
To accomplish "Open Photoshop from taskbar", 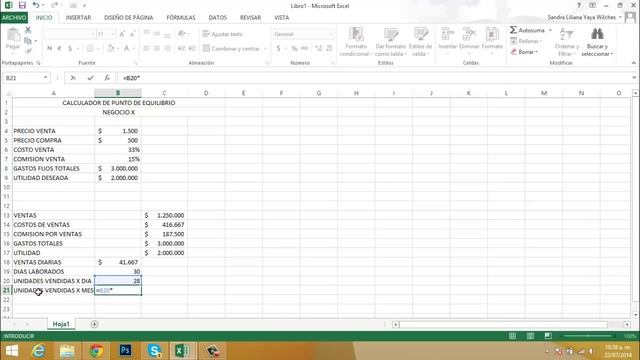I will [125, 351].
